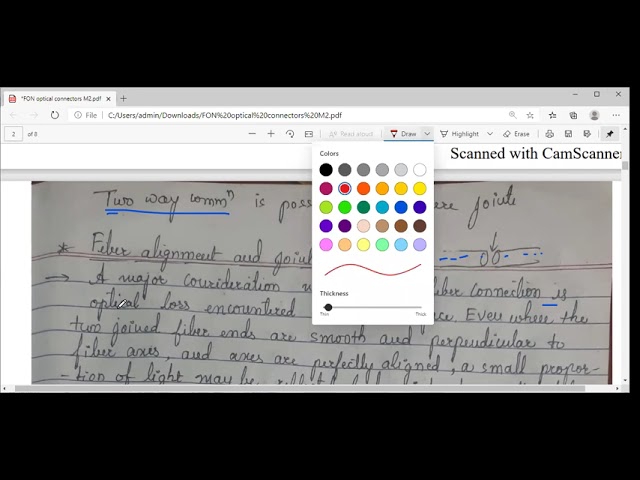Viewport: 640px width, 480px height.
Task: Click the browser forward arrow
Action: click(34, 116)
